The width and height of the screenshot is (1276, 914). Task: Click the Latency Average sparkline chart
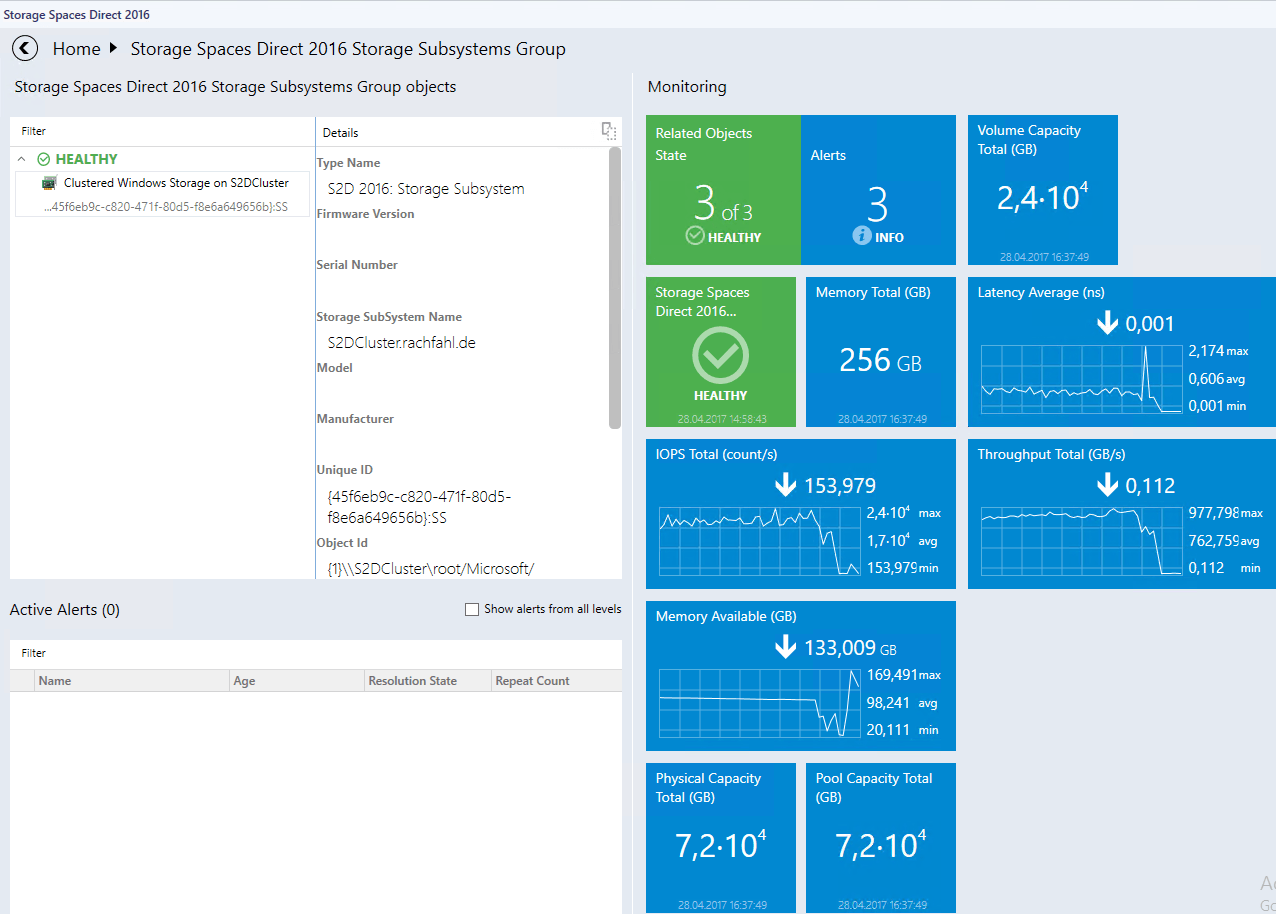click(1082, 380)
